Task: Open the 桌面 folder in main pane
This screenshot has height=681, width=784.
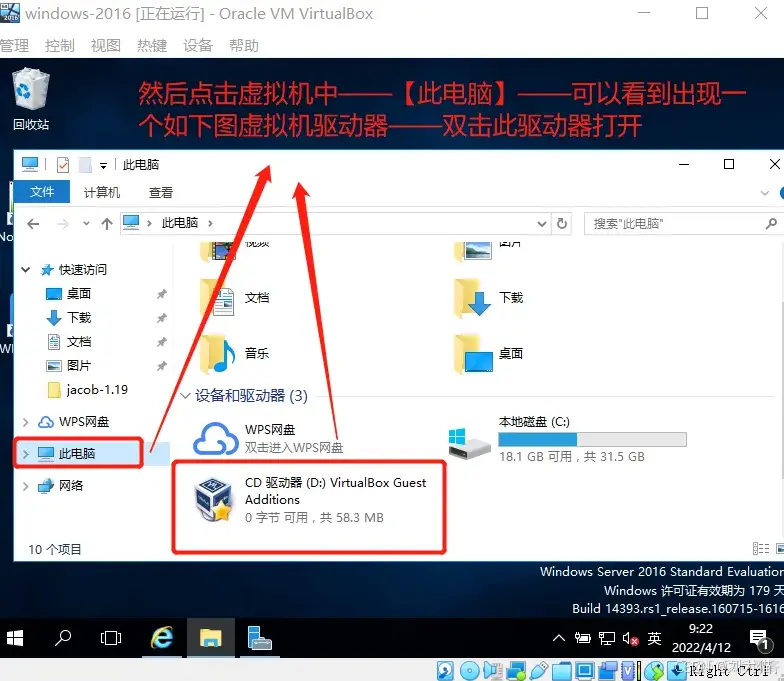Action: click(x=489, y=354)
